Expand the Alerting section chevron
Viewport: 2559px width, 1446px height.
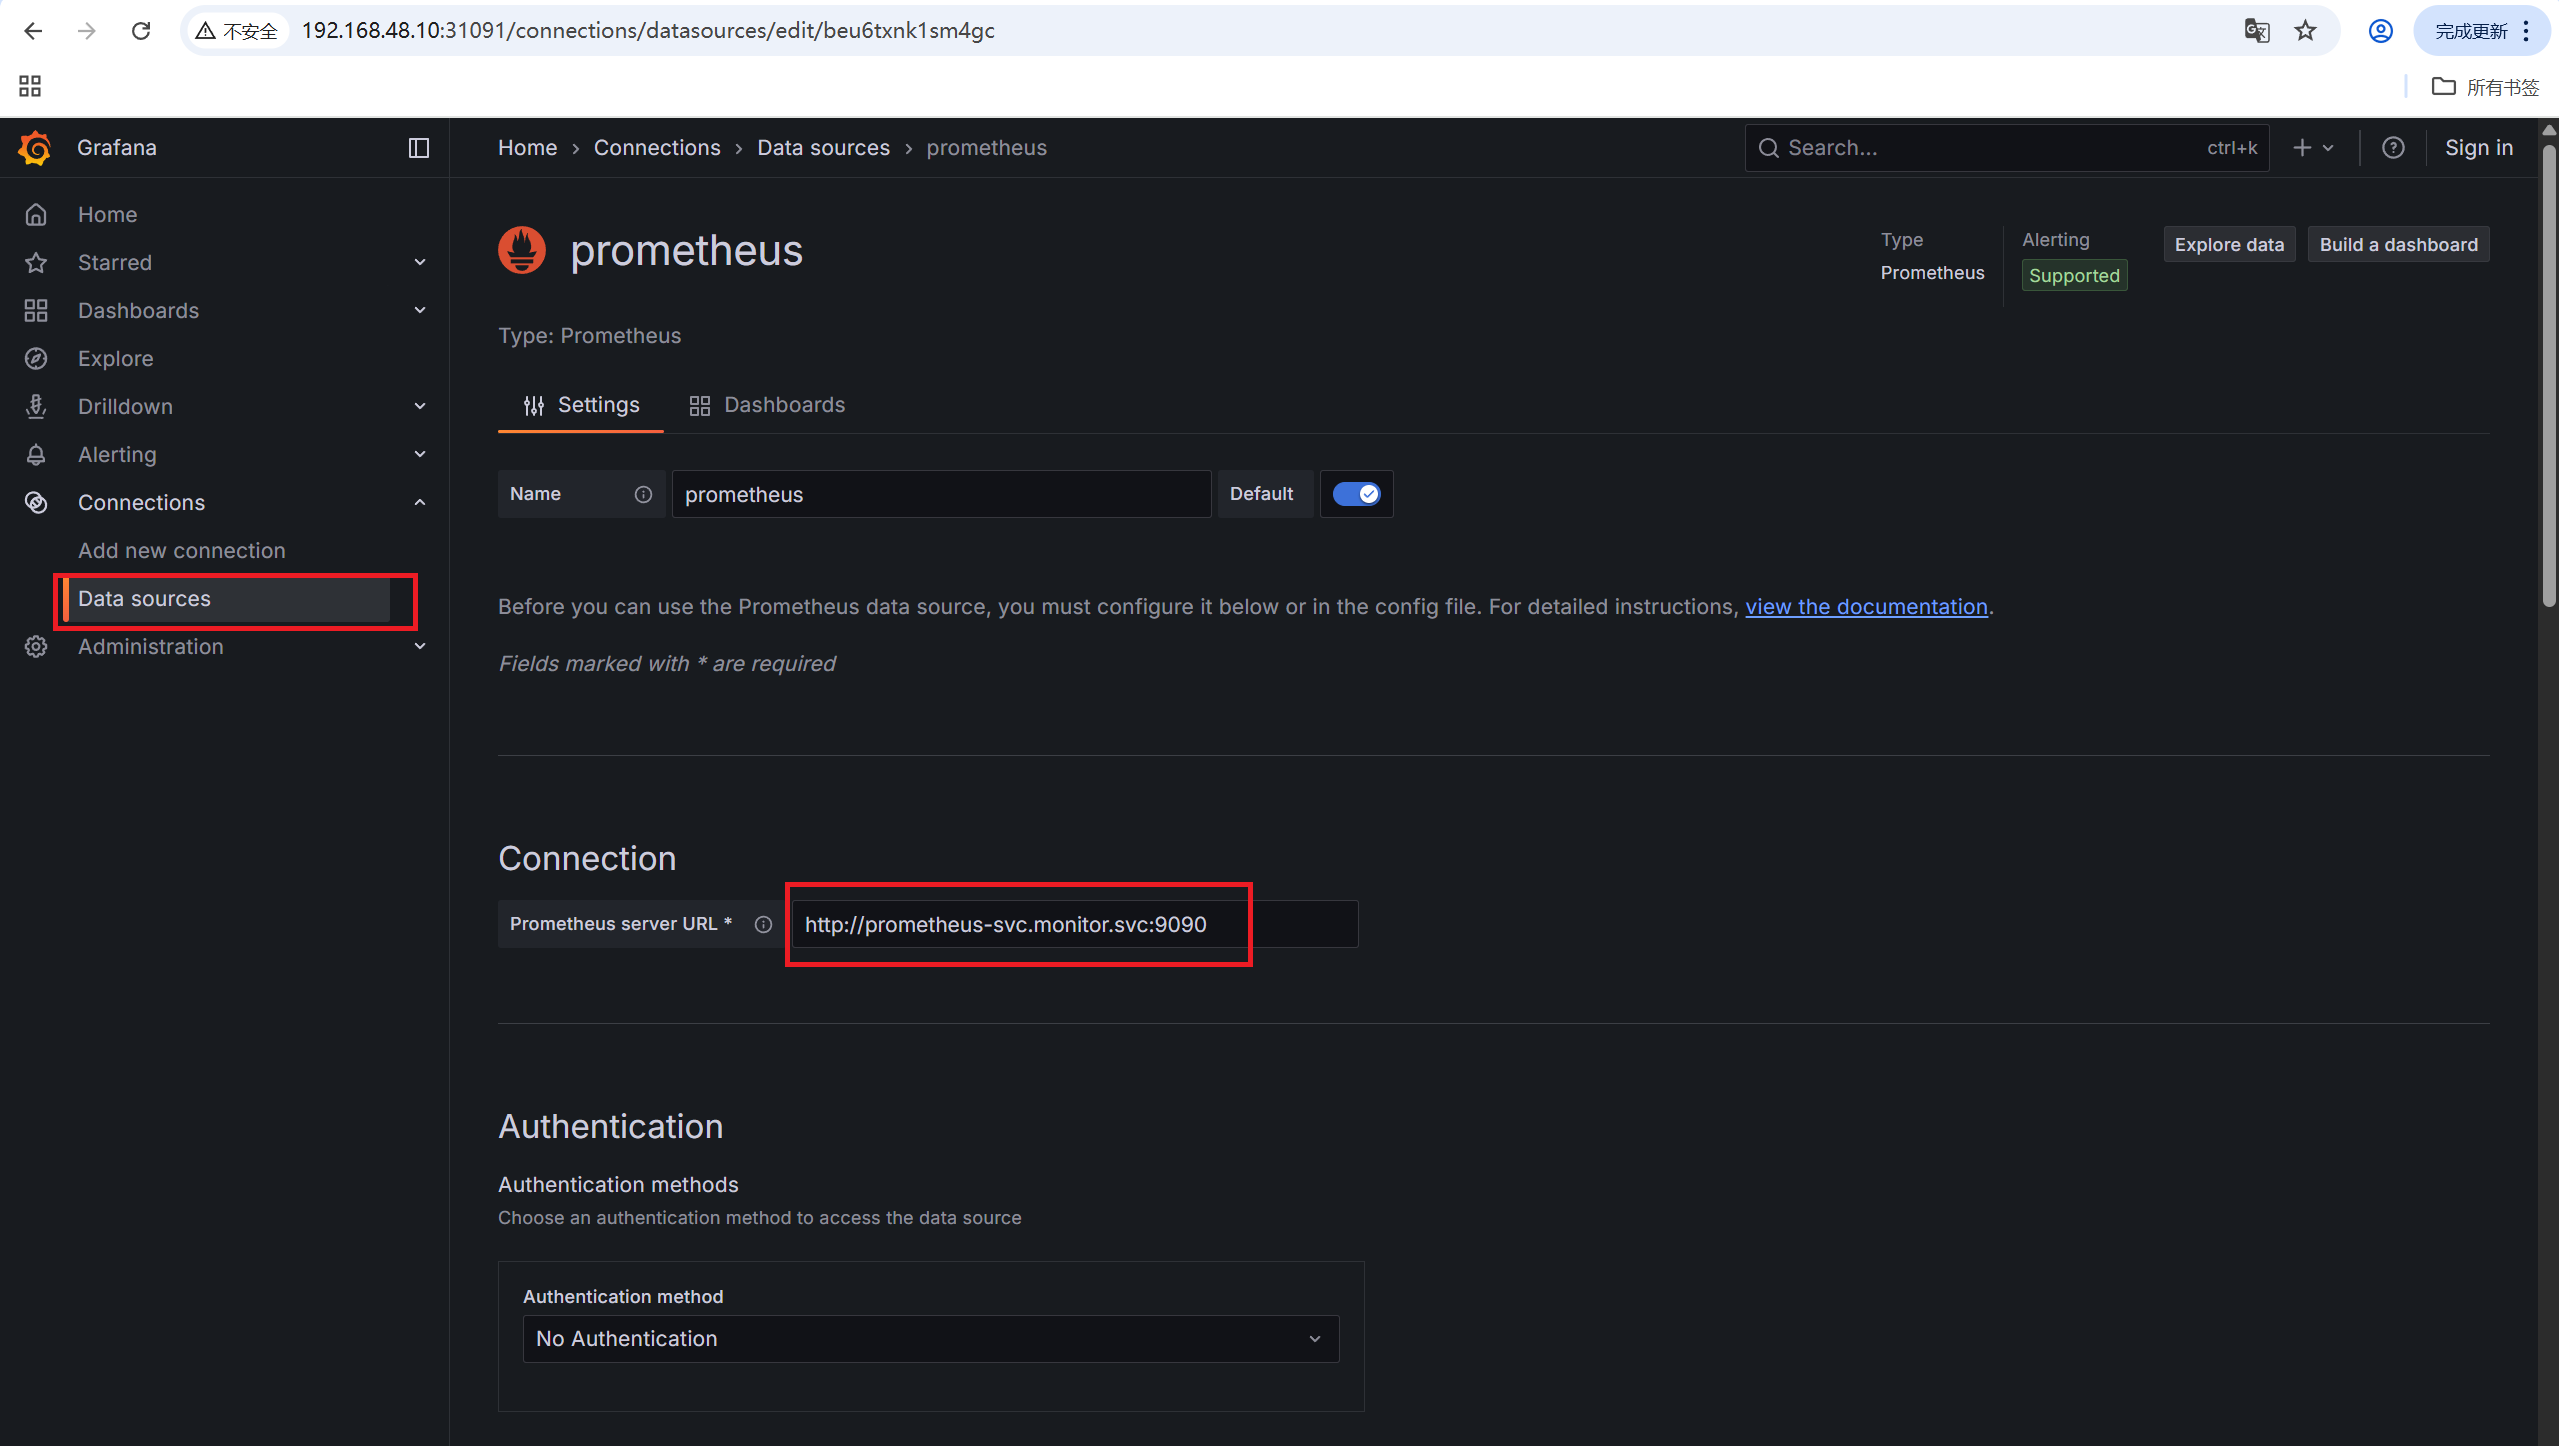[x=420, y=454]
